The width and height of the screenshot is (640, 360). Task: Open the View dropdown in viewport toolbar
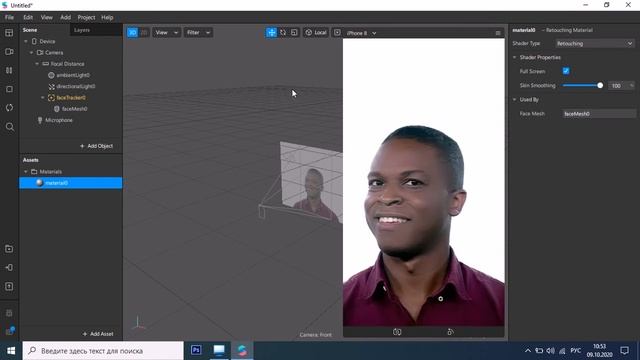(x=167, y=33)
